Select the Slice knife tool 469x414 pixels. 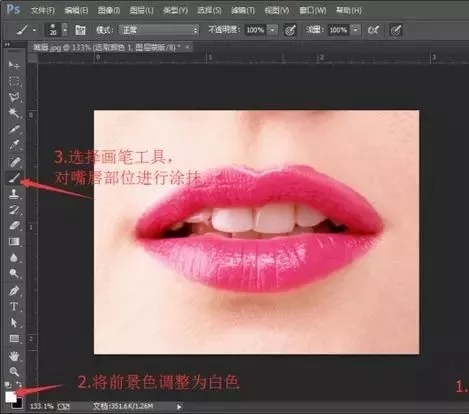click(14, 129)
